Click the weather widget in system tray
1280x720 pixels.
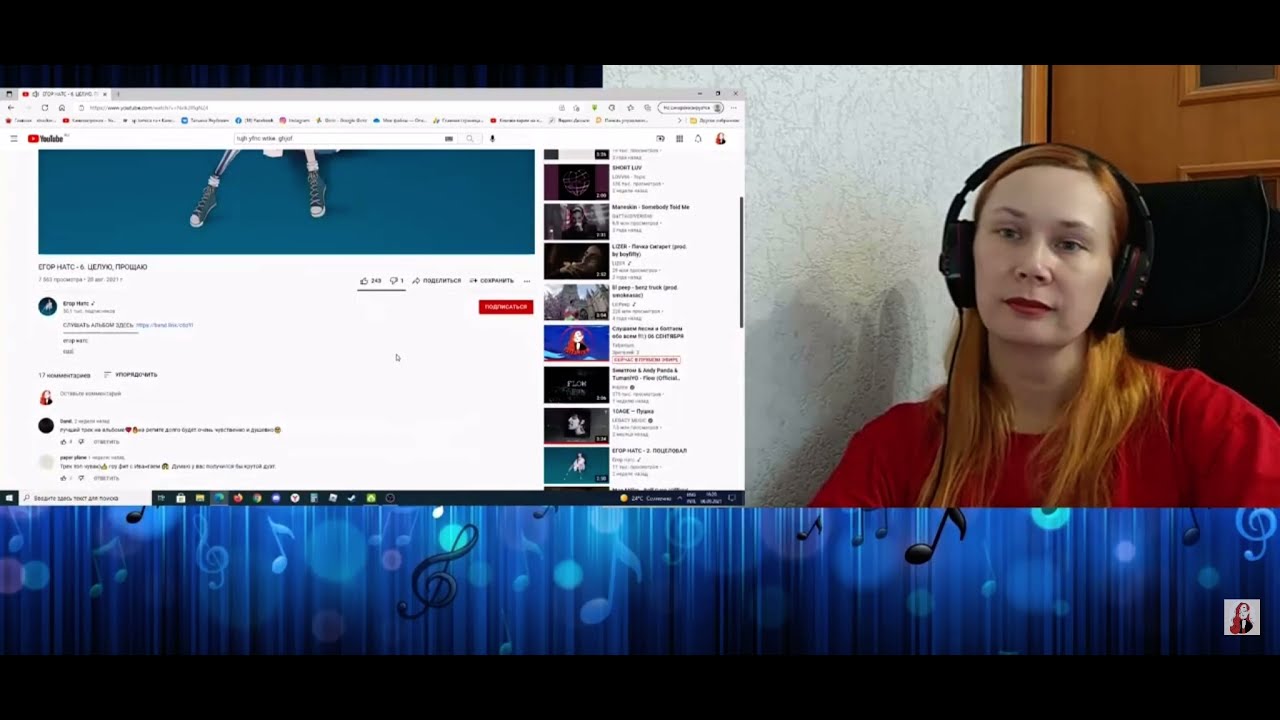coord(646,498)
